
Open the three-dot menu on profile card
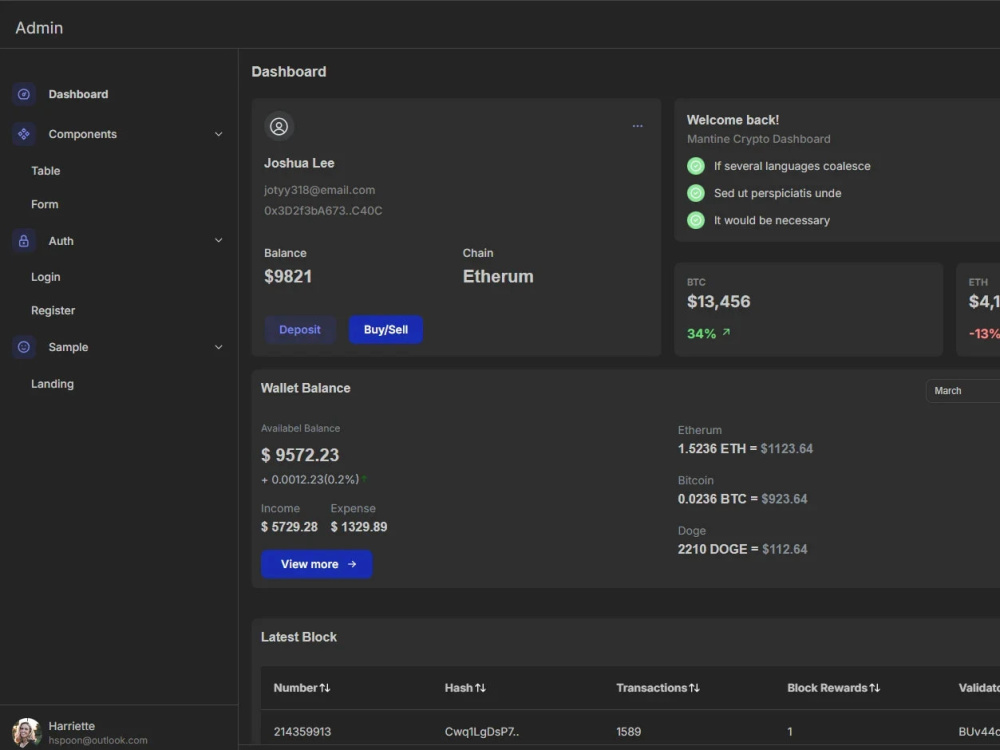point(637,126)
